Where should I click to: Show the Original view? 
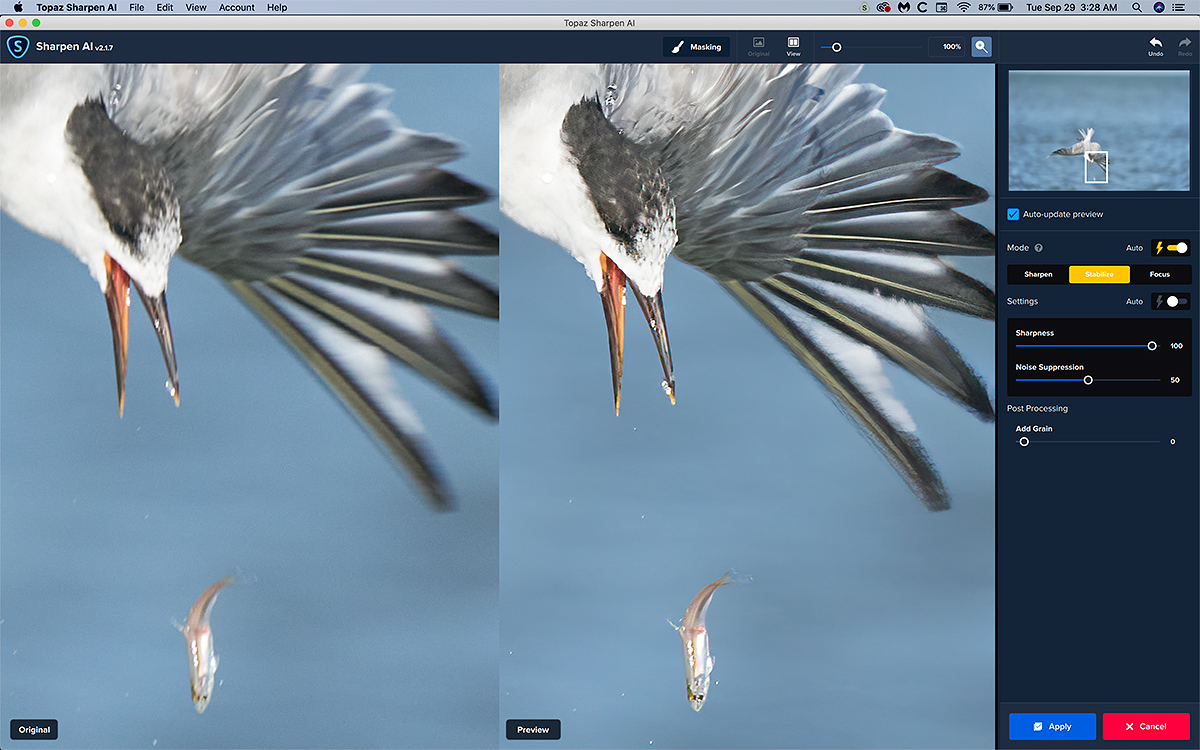pos(759,47)
